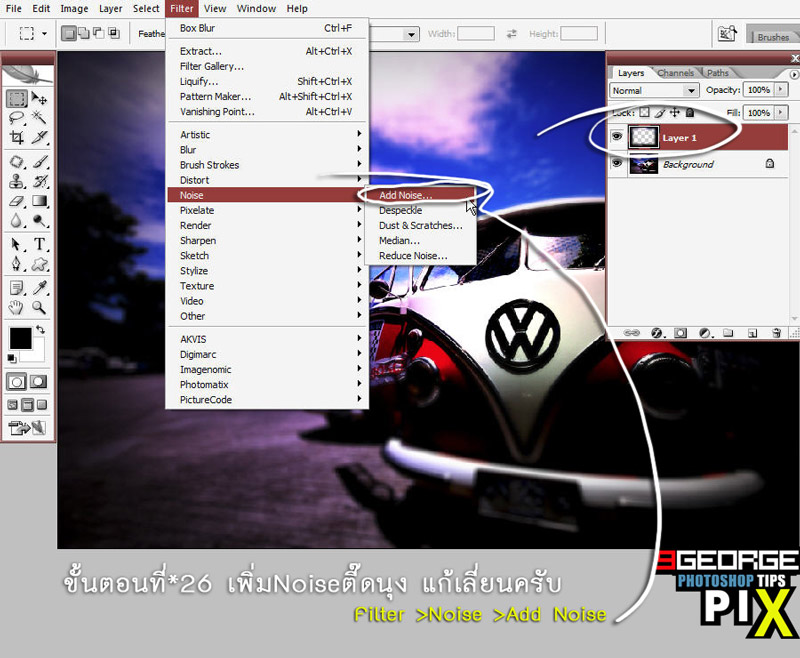The image size is (800, 658).
Task: Select the Horizontal Type tool
Action: coord(39,245)
